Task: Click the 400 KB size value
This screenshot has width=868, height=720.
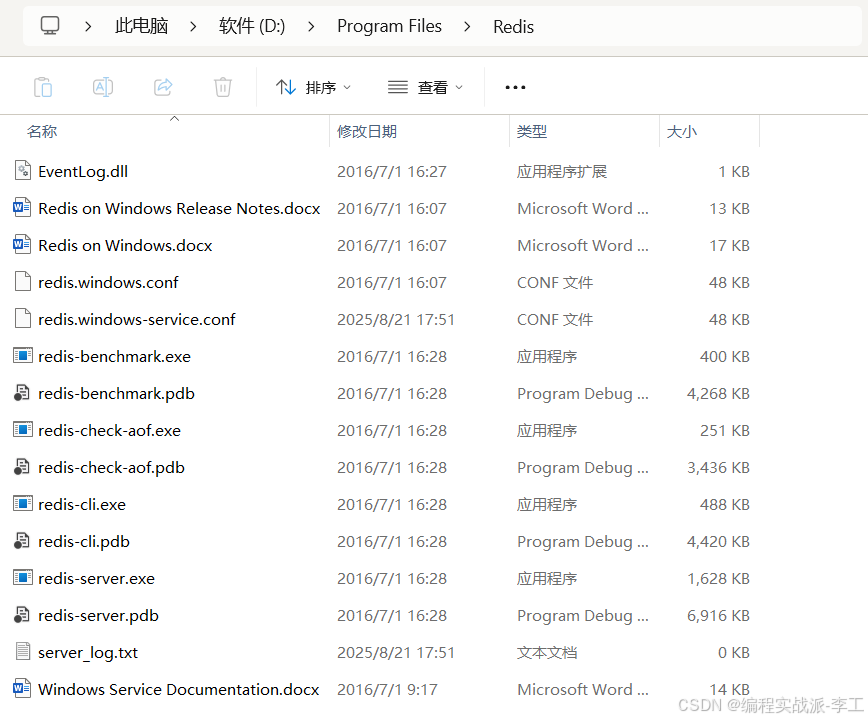Action: click(724, 356)
